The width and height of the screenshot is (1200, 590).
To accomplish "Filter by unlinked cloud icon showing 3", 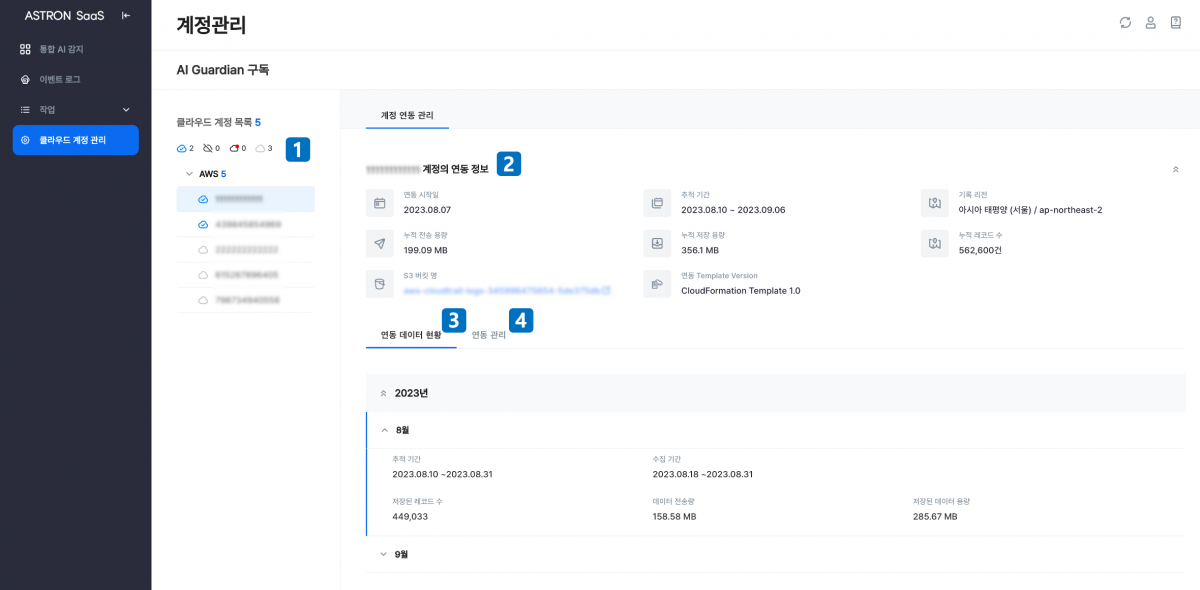I will (260, 148).
